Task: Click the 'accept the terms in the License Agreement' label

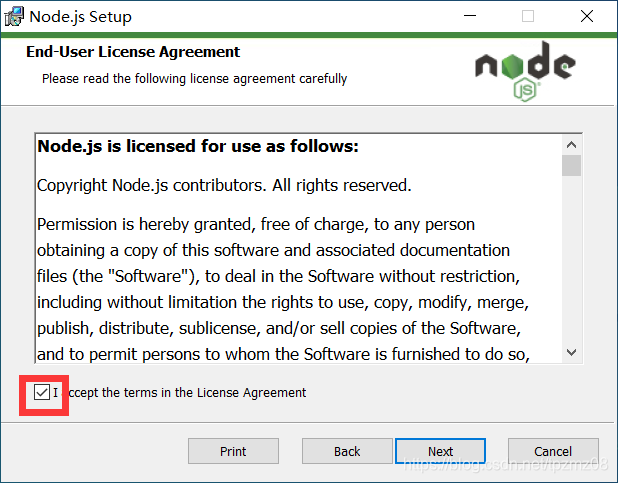Action: (180, 393)
